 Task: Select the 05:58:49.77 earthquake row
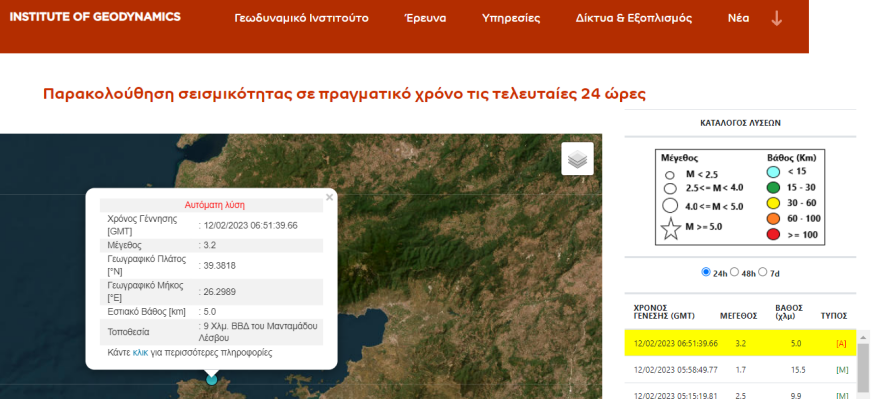pos(740,370)
